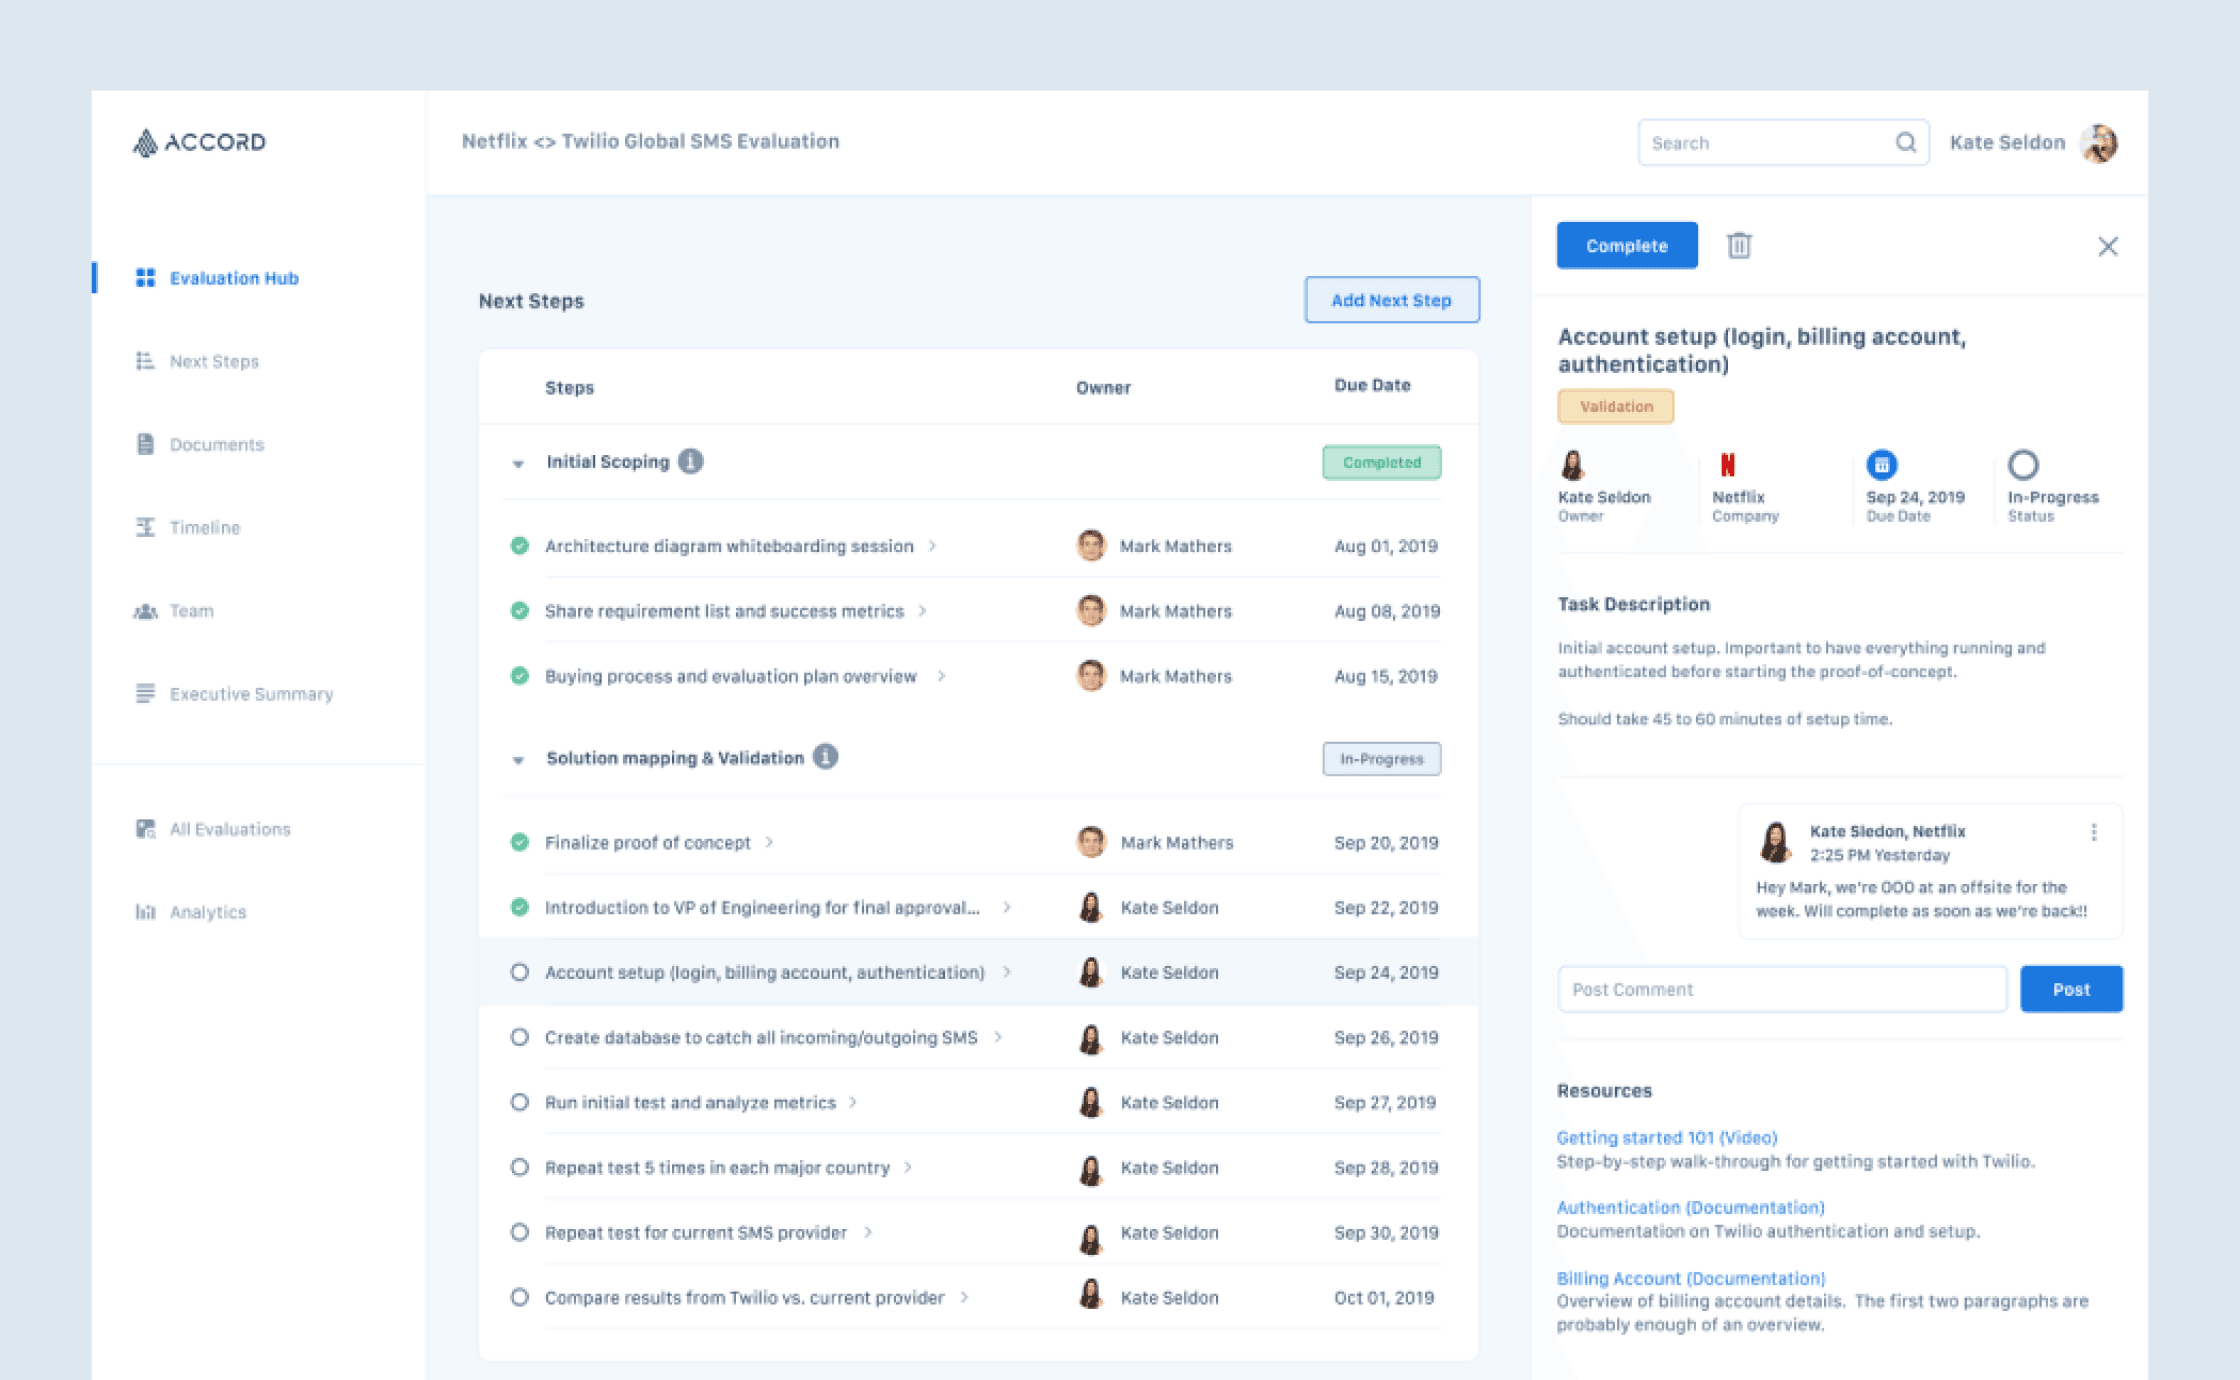Open Kate Seldon profile avatar in header
This screenshot has height=1380, width=2240.
[x=2099, y=142]
